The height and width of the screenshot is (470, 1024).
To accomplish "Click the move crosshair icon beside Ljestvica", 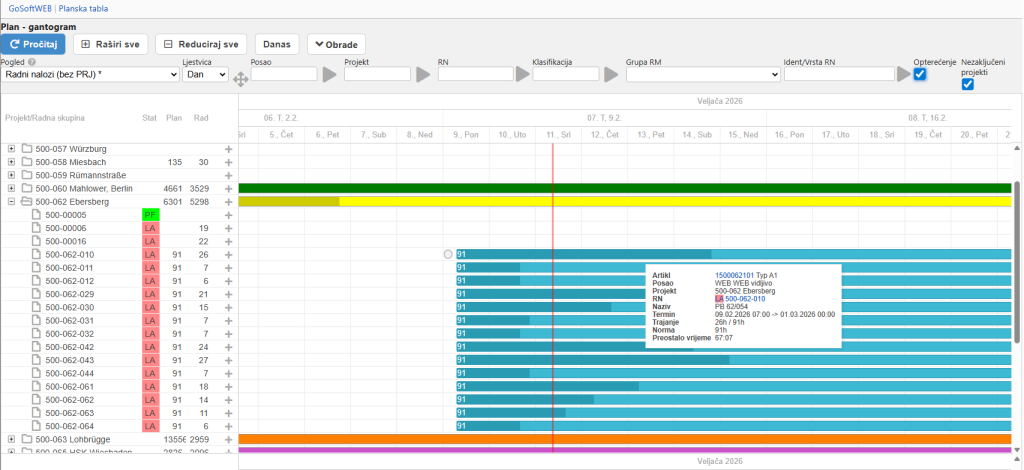I will [x=240, y=80].
